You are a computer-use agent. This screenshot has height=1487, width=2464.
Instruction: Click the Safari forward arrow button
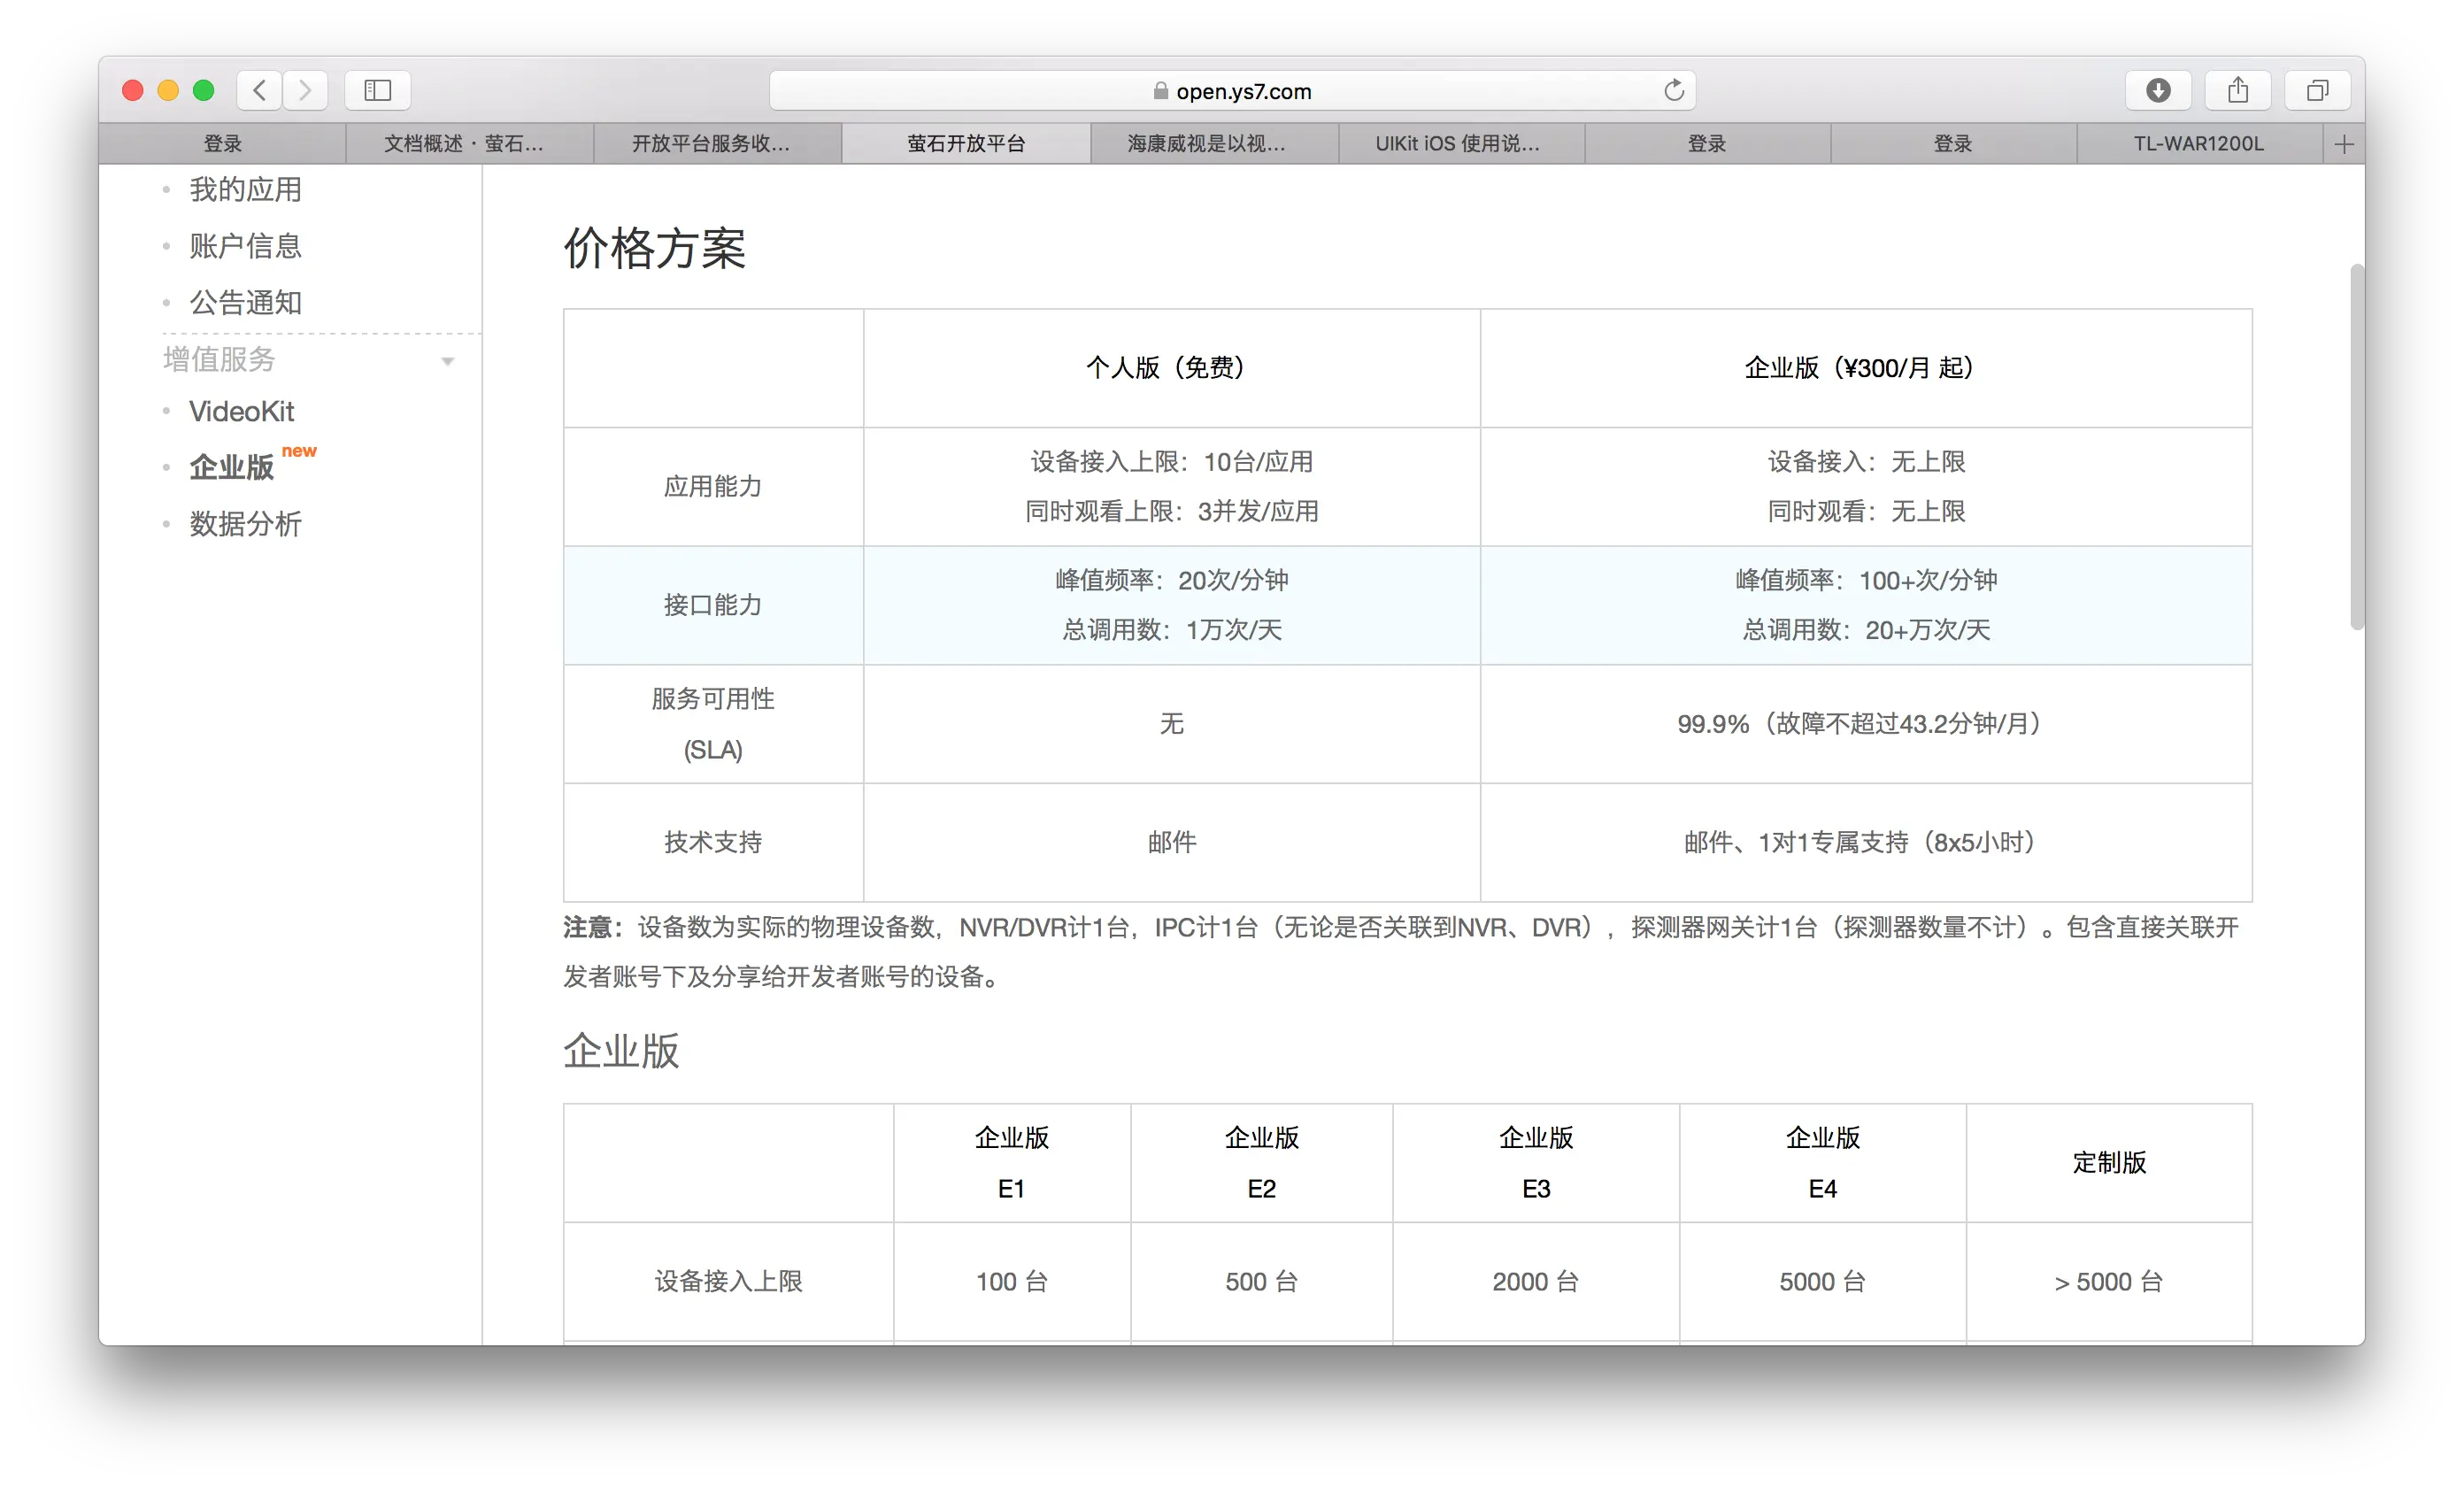pyautogui.click(x=305, y=91)
